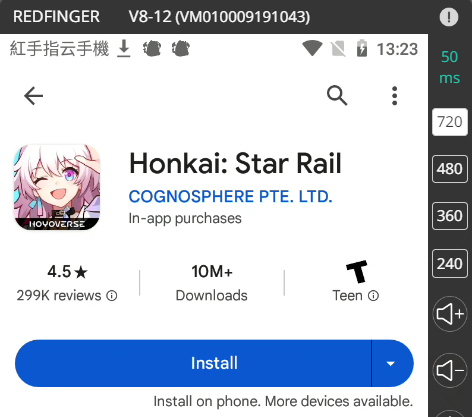
Task: Select the 240 resolution option
Action: [x=450, y=264]
